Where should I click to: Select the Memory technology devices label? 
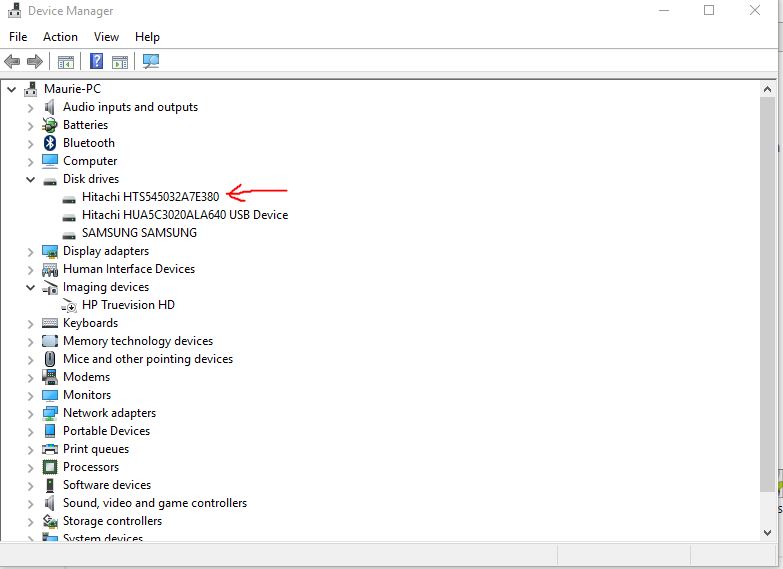tap(138, 341)
